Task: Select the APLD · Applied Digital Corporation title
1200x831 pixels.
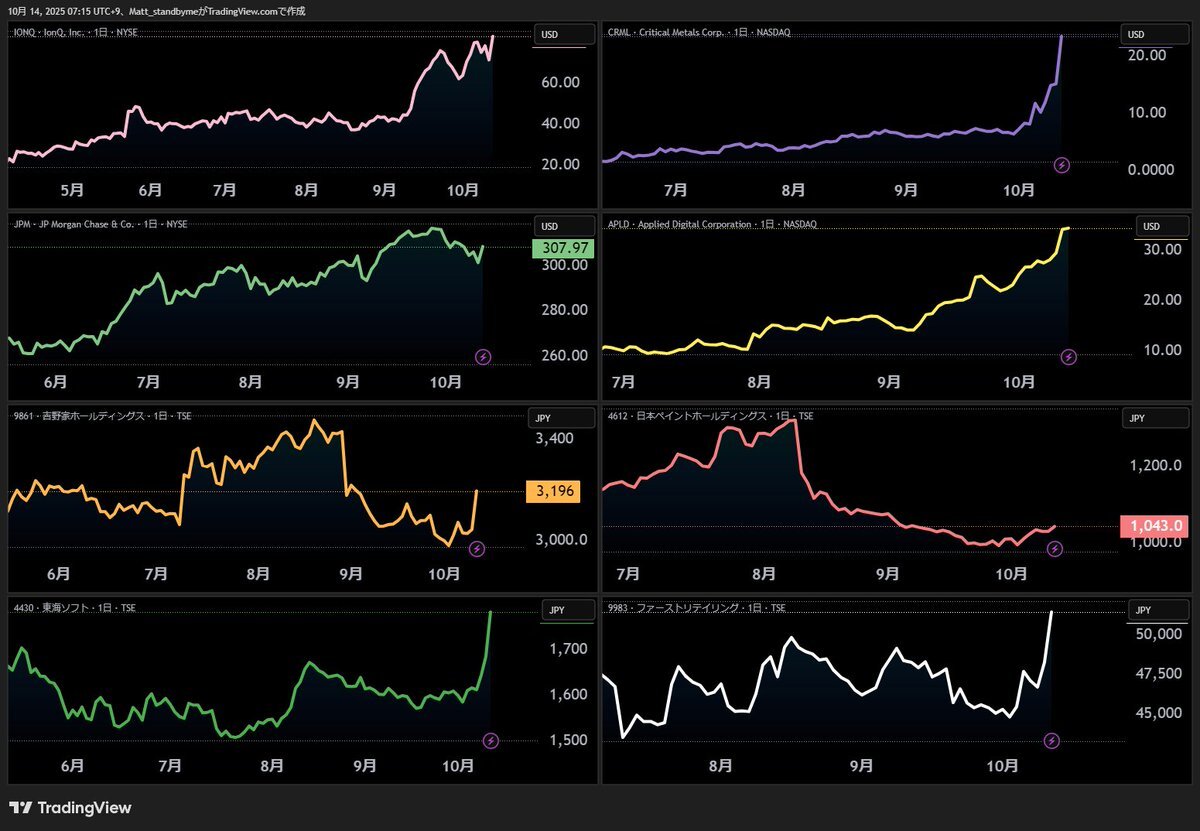Action: 712,224
